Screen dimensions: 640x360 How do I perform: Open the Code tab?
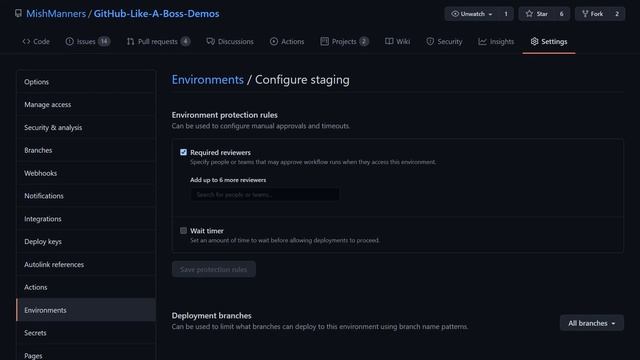[36, 42]
